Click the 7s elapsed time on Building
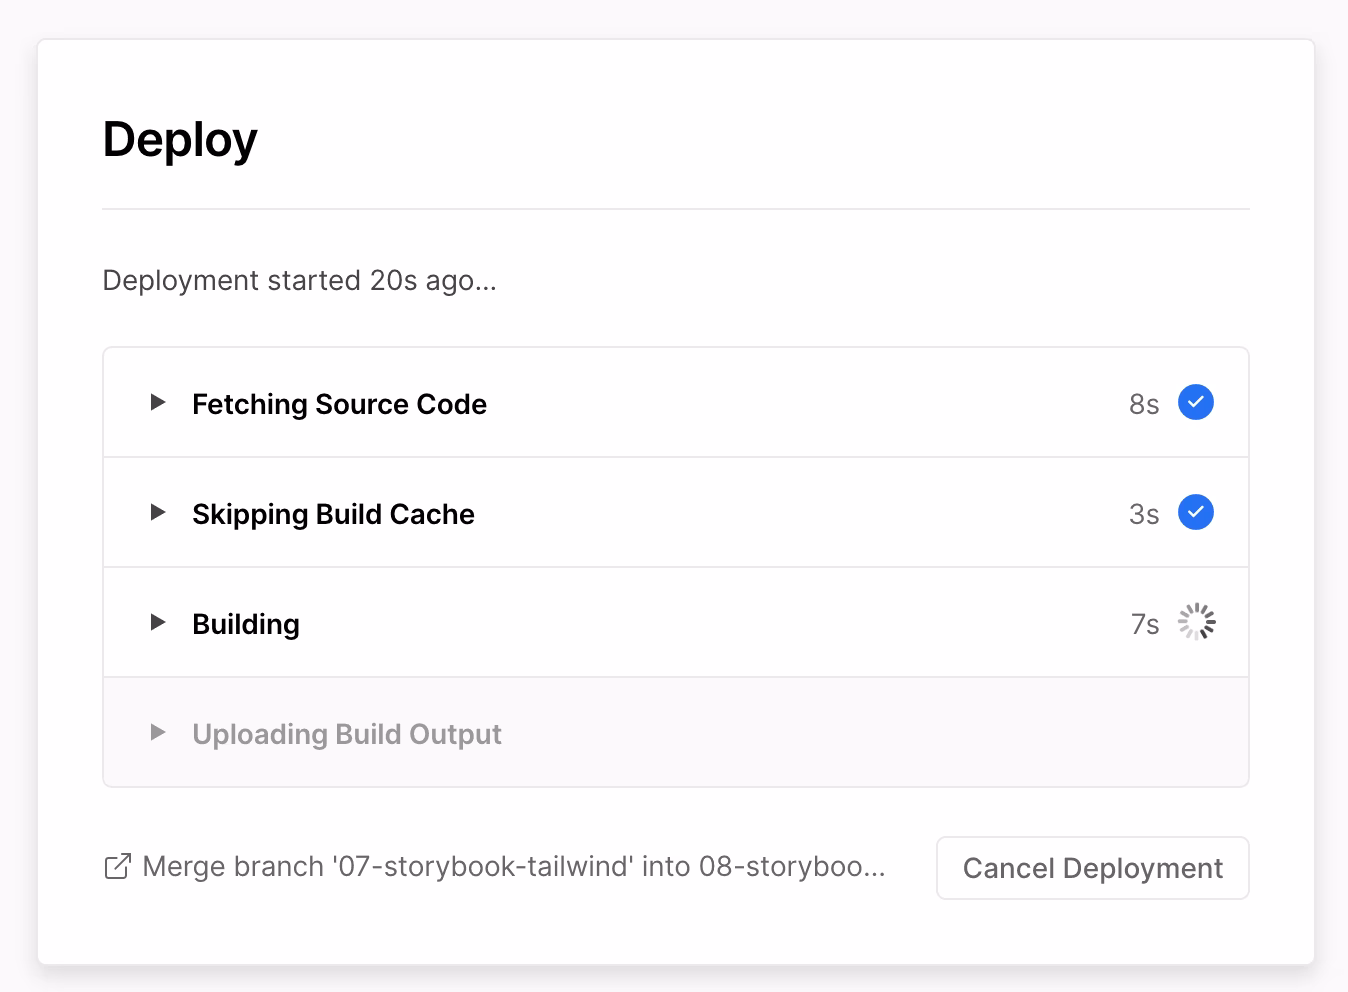Screen dimensions: 1348x992 [x=1144, y=624]
